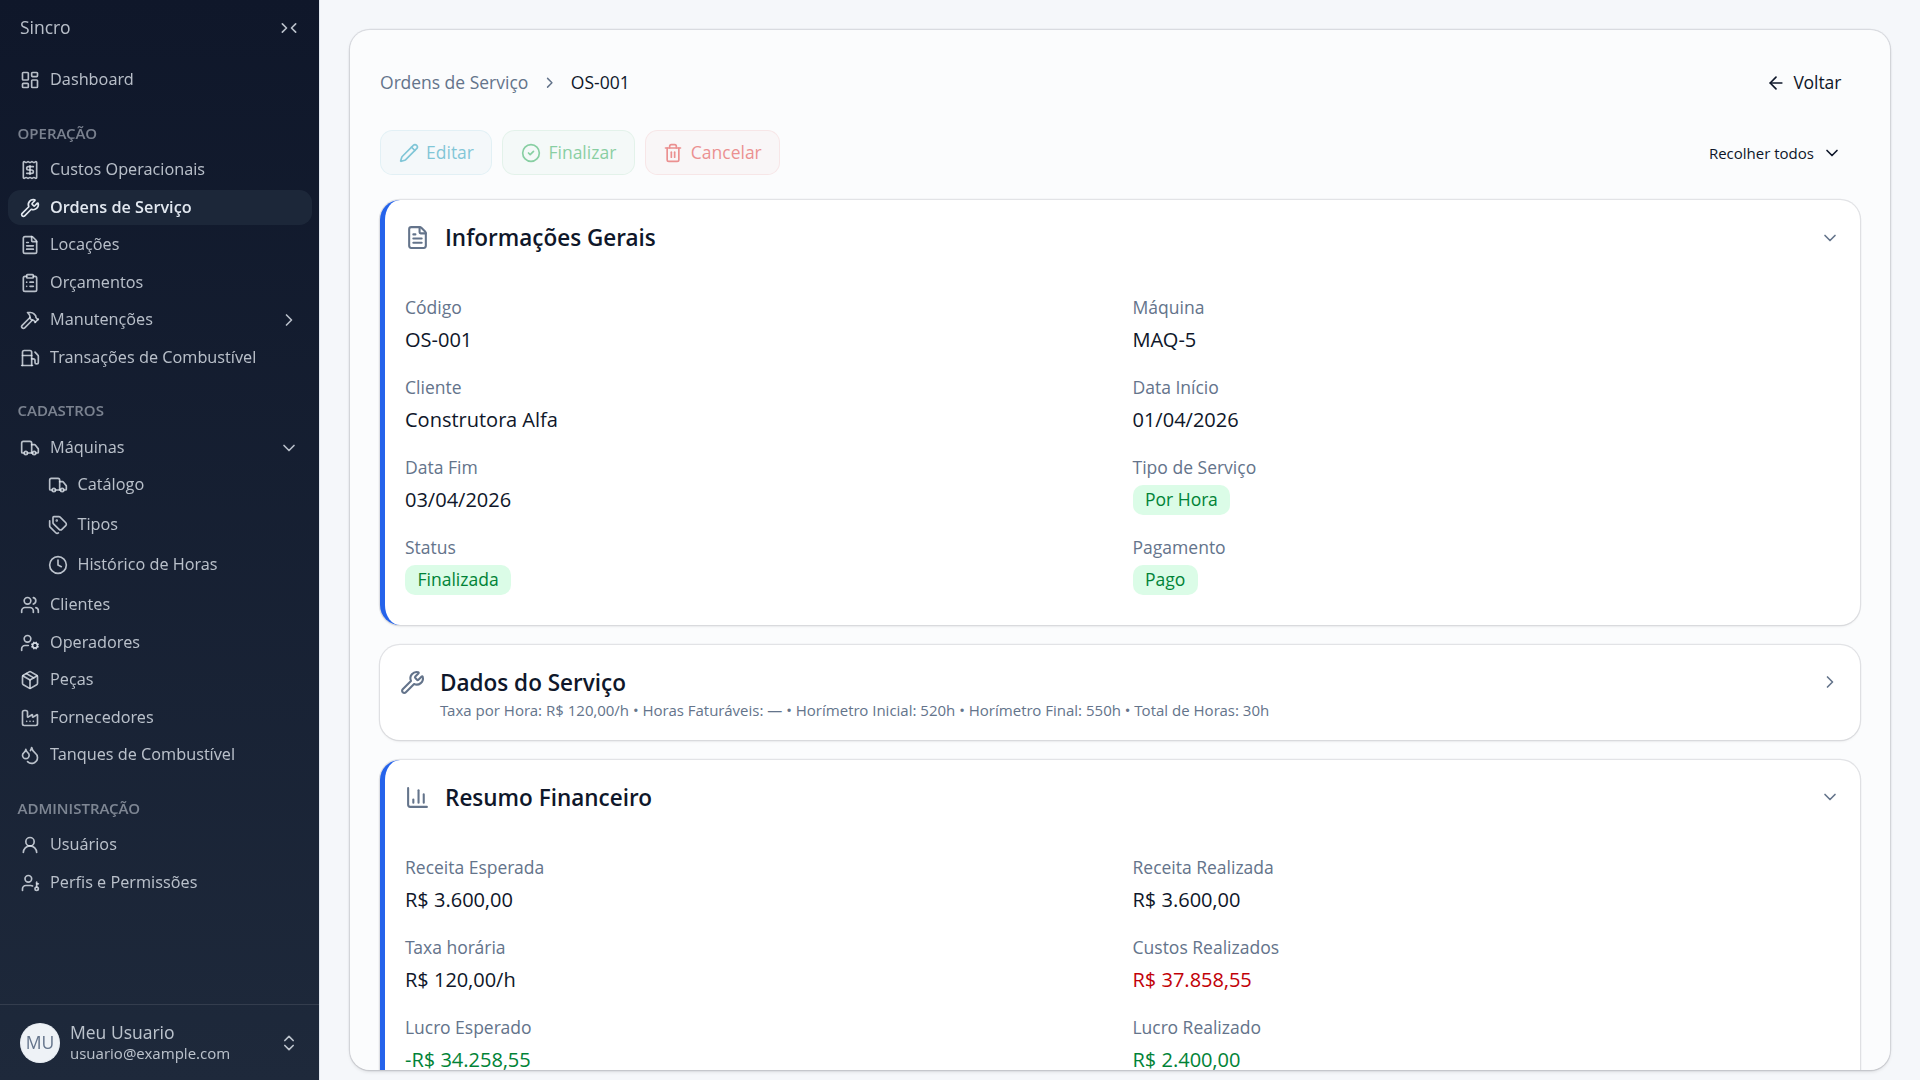Screen dimensions: 1920x1080
Task: Click the Orçamentos clipboard icon
Action: tap(30, 283)
